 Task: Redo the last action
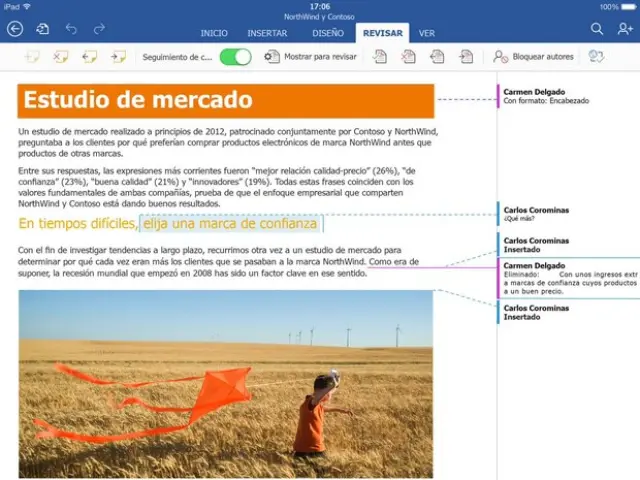click(100, 30)
